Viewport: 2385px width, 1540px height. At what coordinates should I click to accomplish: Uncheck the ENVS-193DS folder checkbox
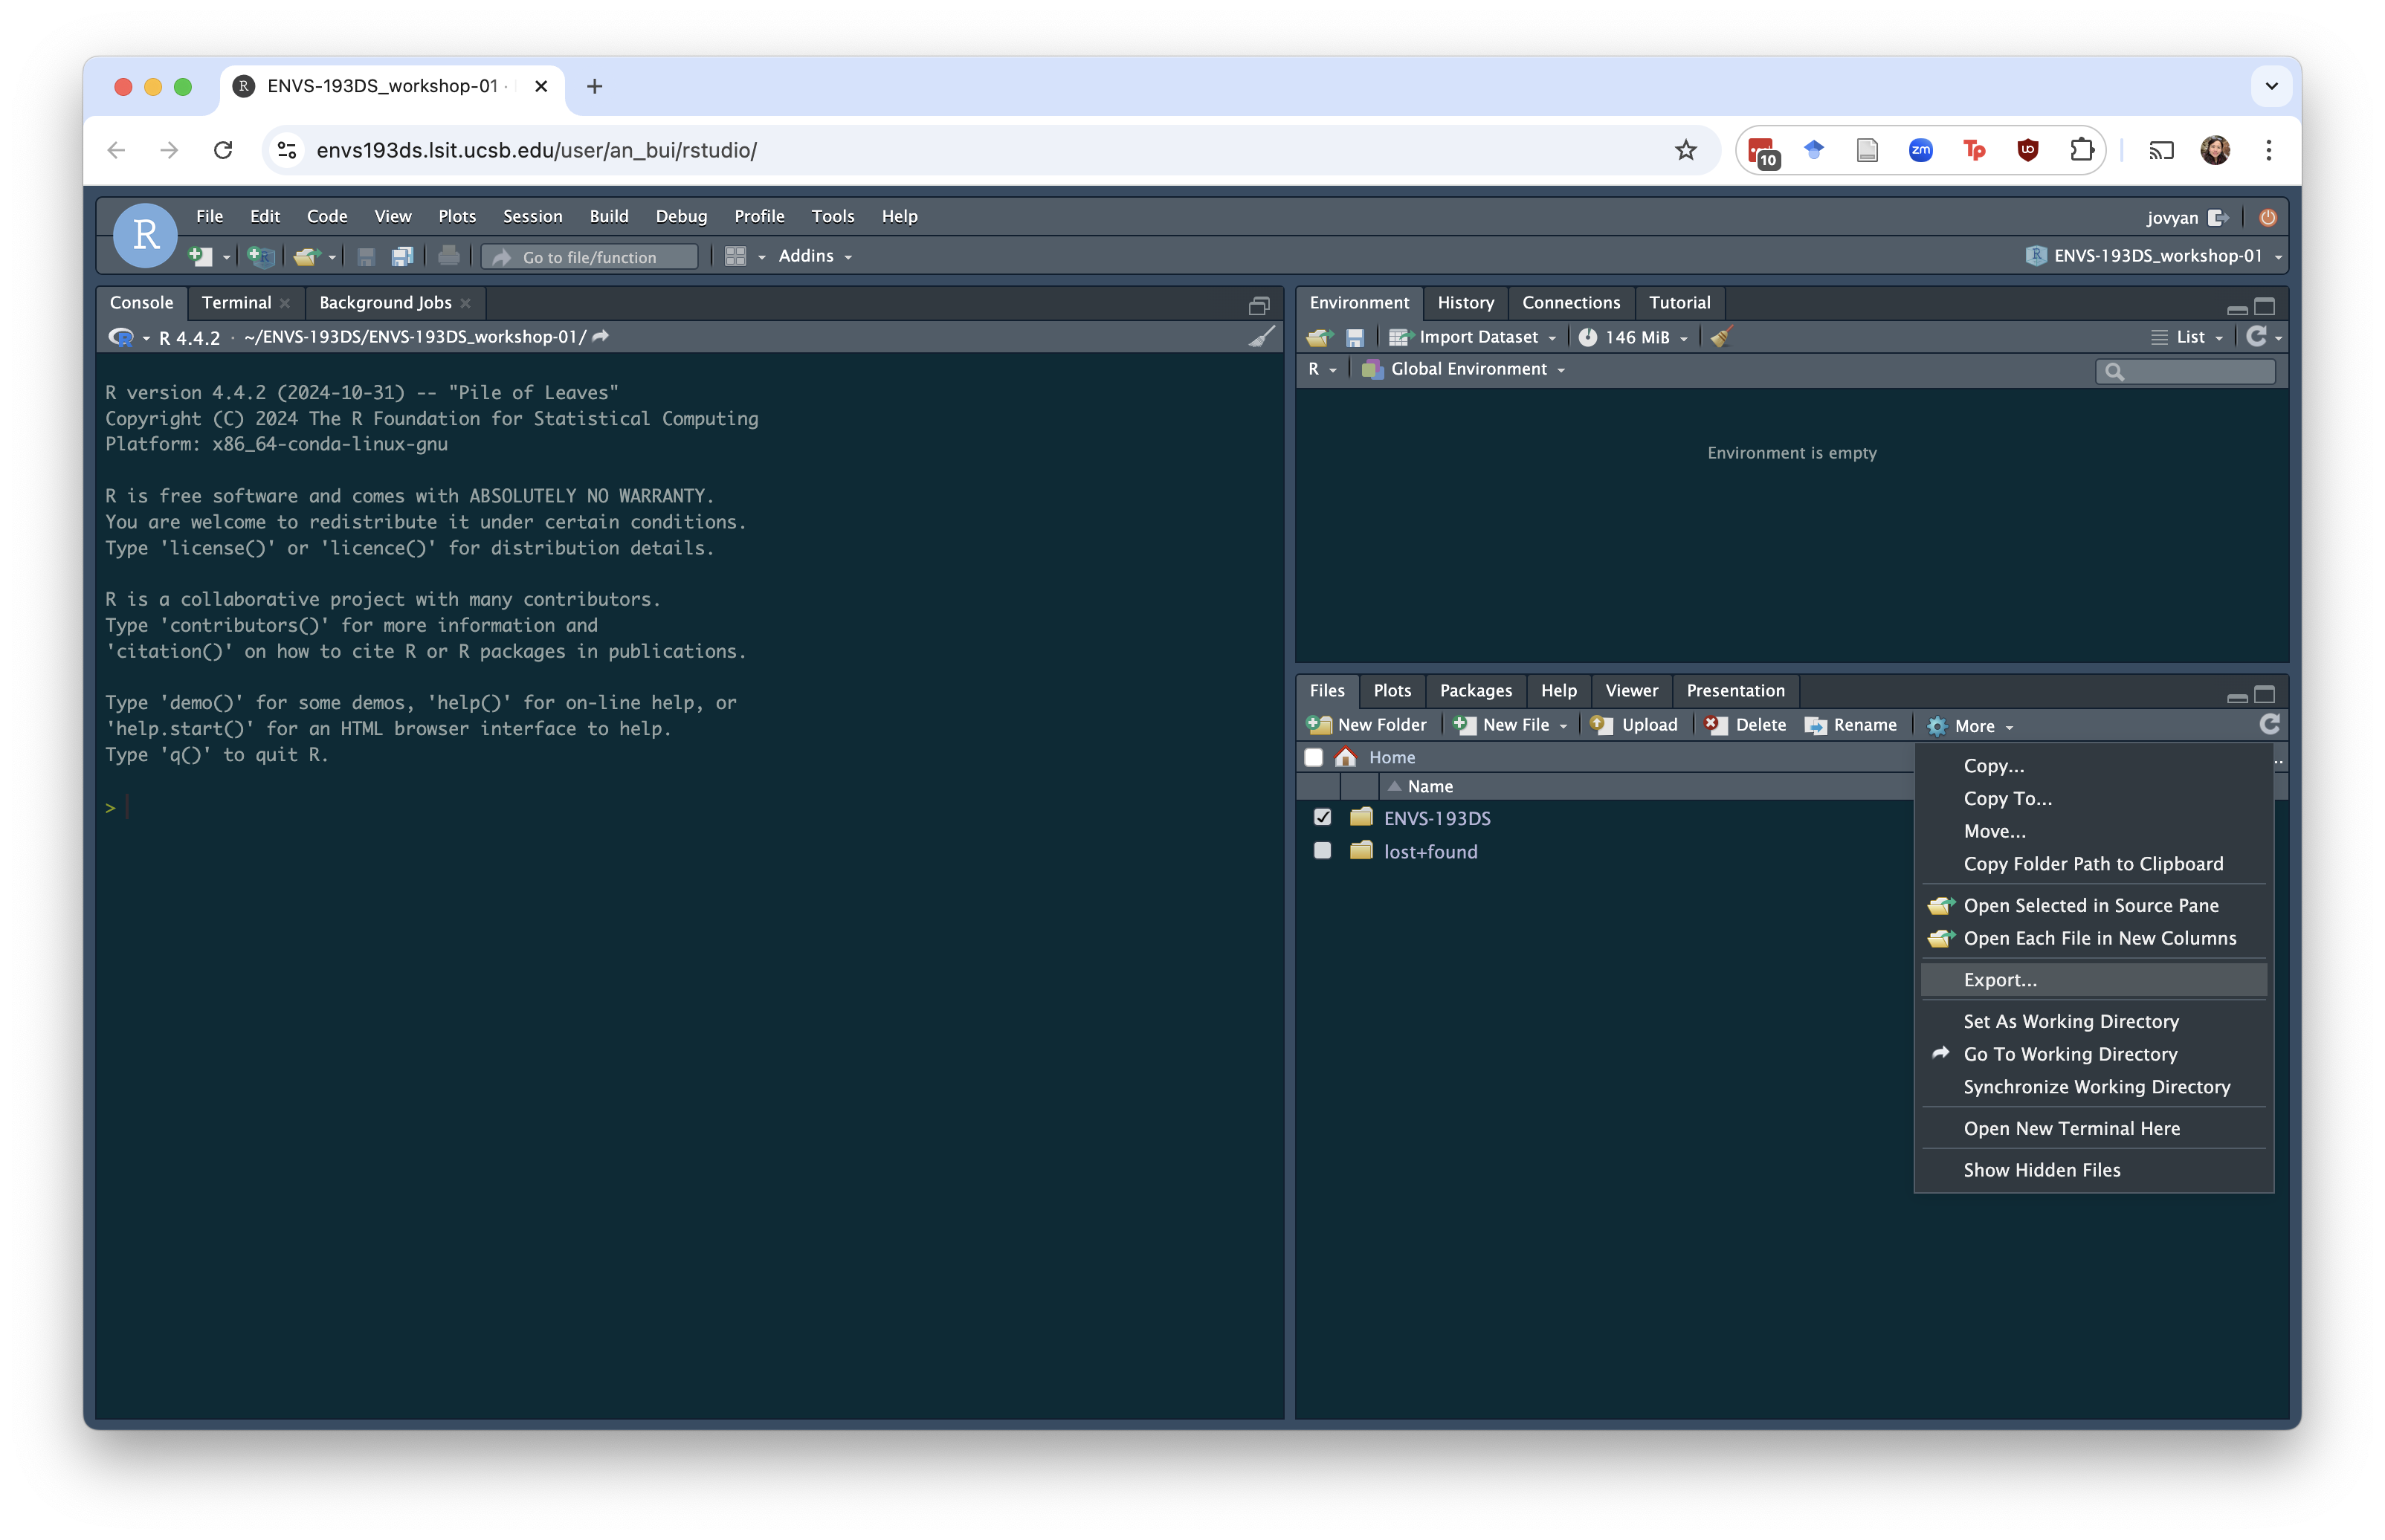(1322, 818)
